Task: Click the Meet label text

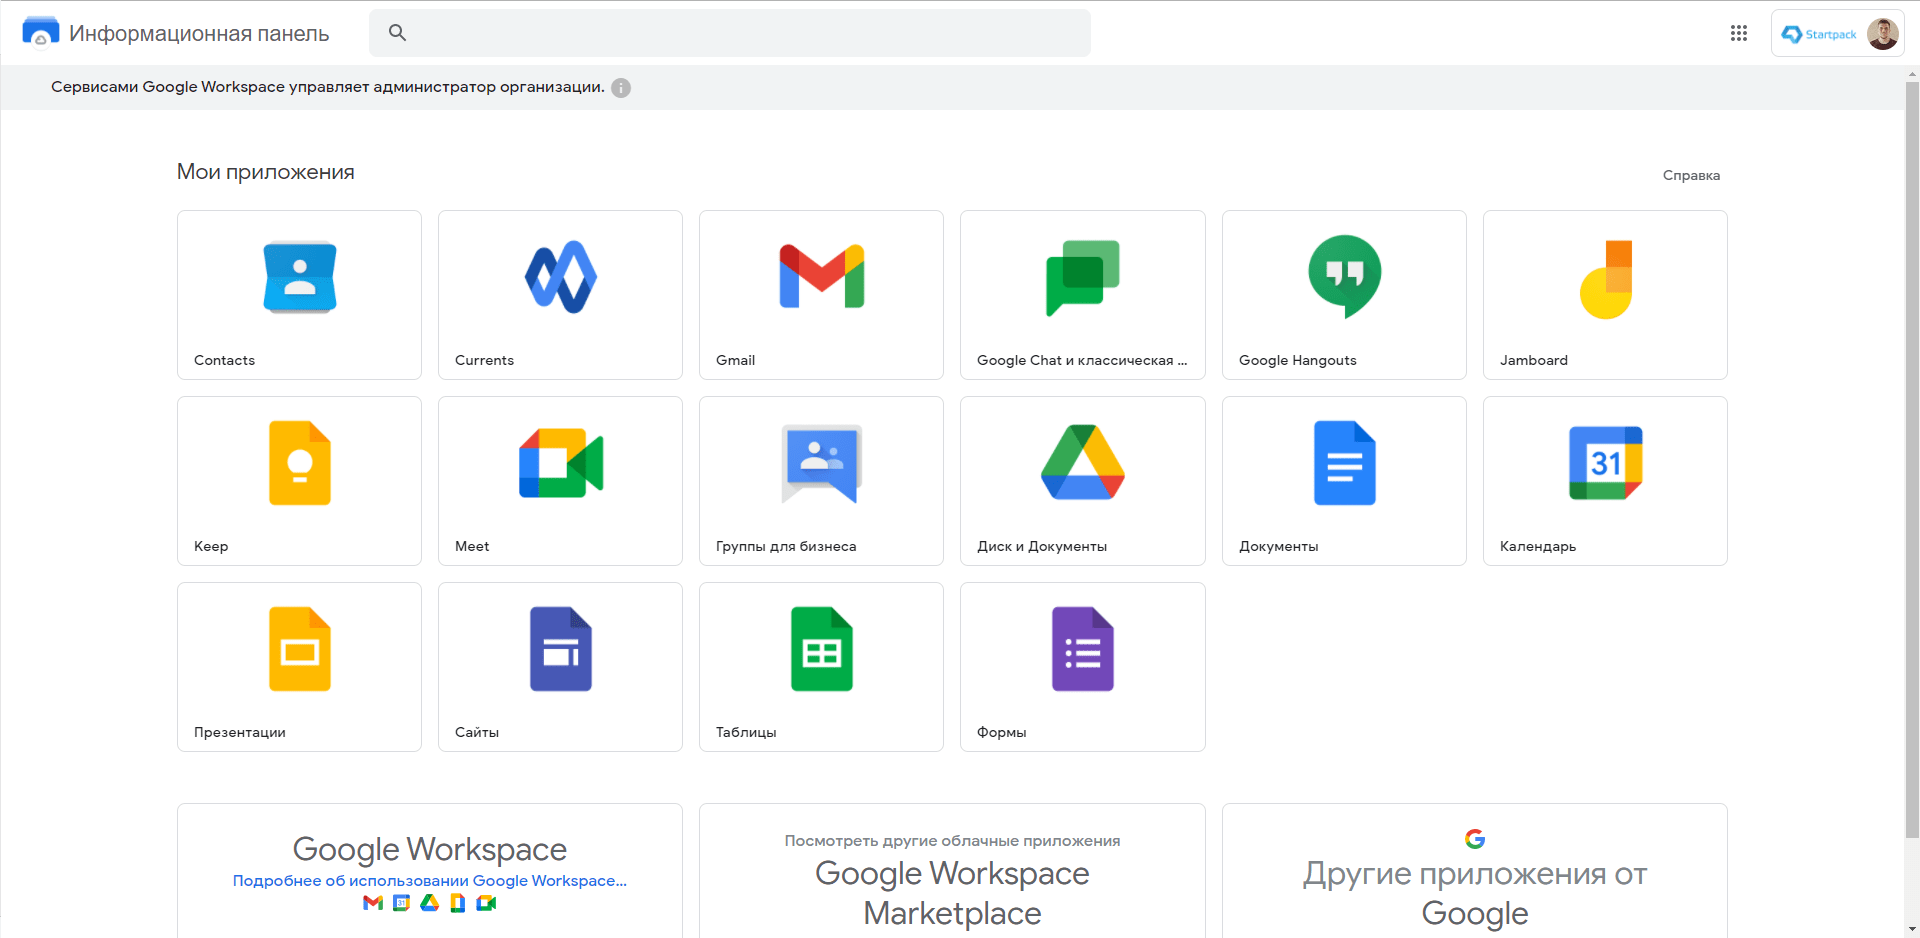Action: [472, 546]
